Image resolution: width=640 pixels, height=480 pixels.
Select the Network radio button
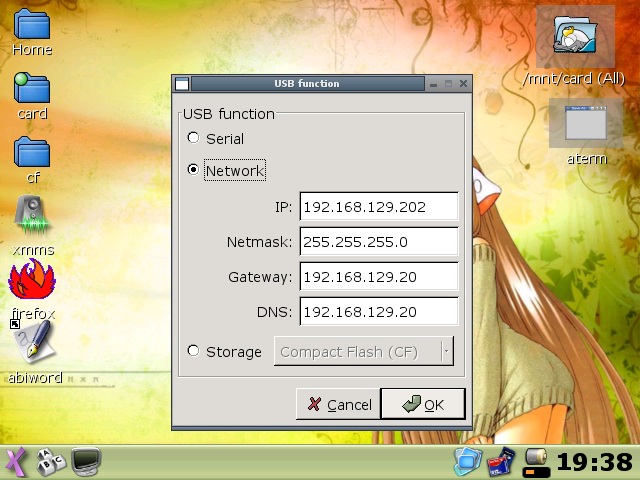tap(194, 170)
